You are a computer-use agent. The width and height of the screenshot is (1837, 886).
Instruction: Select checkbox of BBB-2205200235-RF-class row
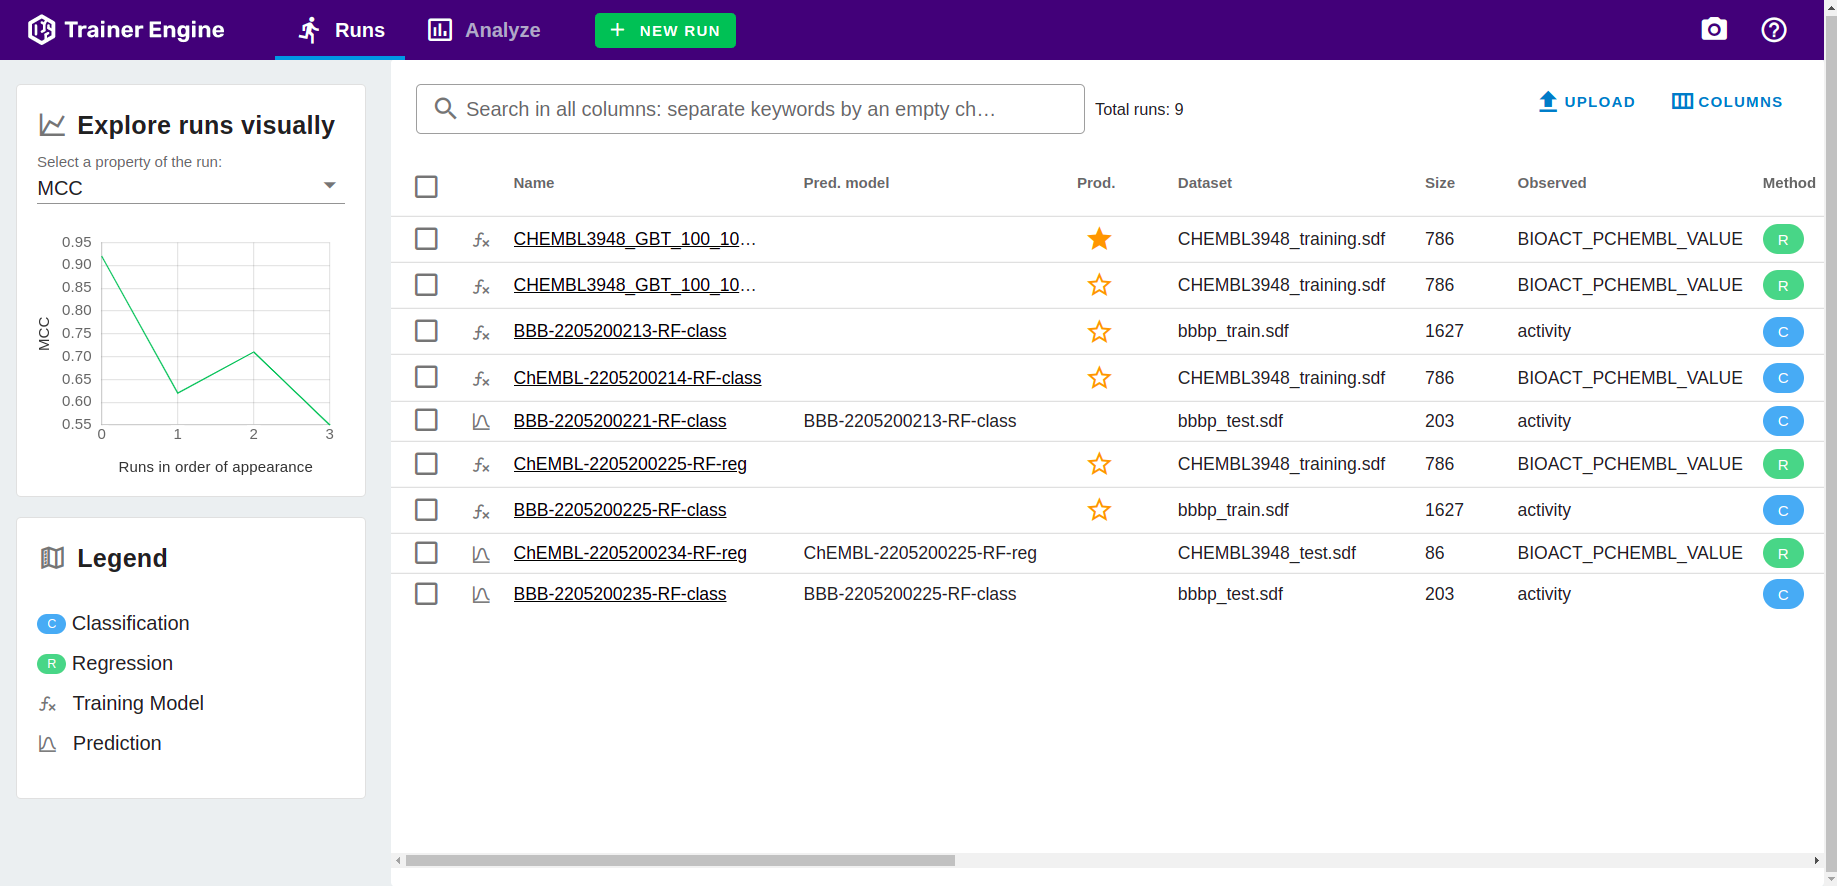coord(426,594)
